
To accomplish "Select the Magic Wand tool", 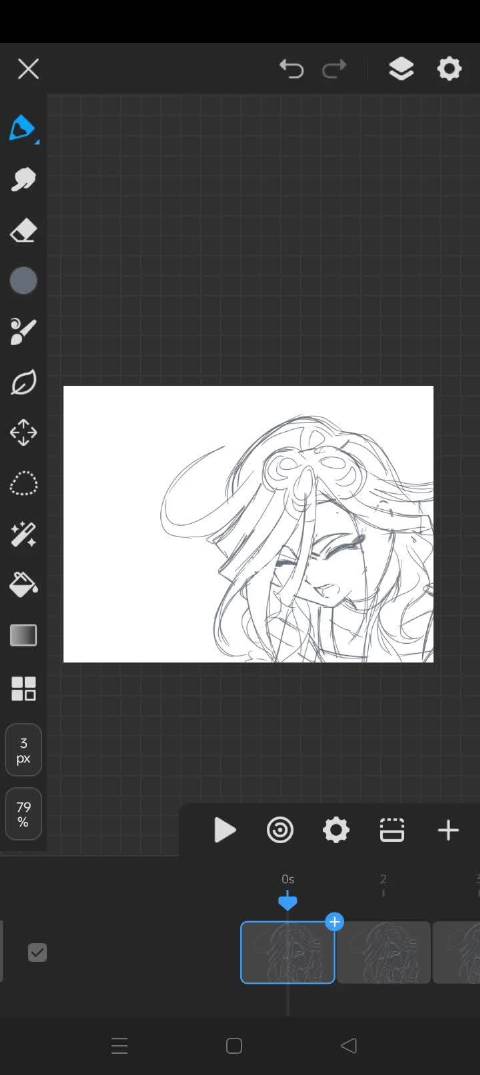I will [x=23, y=535].
